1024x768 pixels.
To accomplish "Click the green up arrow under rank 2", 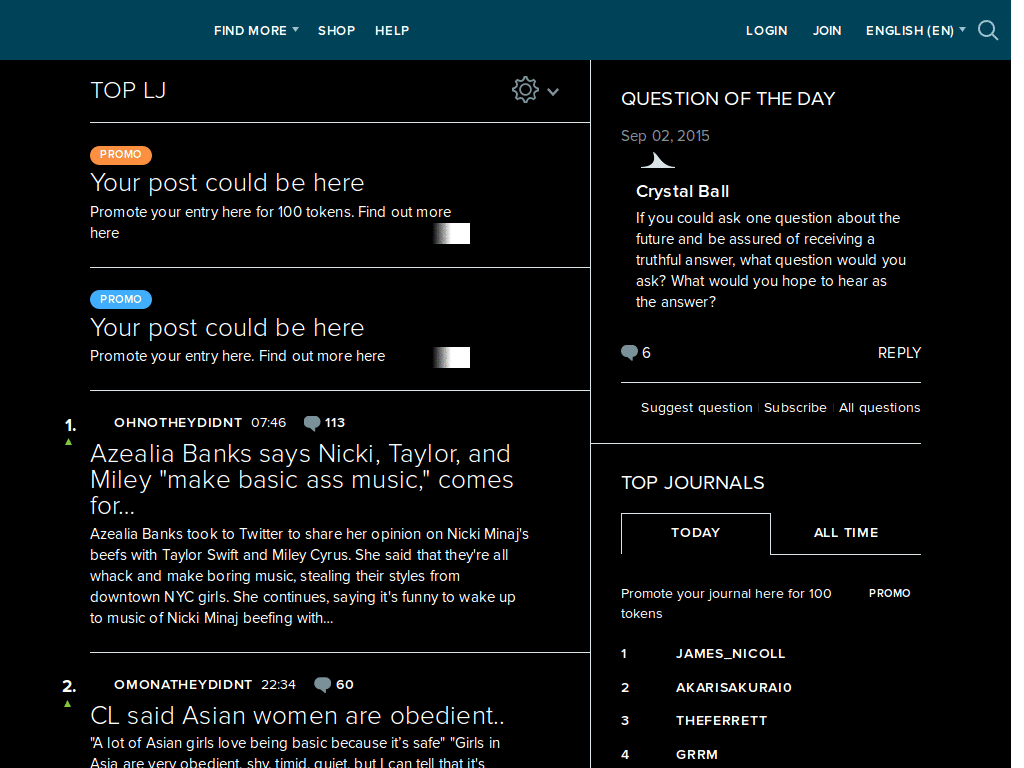I will pos(68,704).
